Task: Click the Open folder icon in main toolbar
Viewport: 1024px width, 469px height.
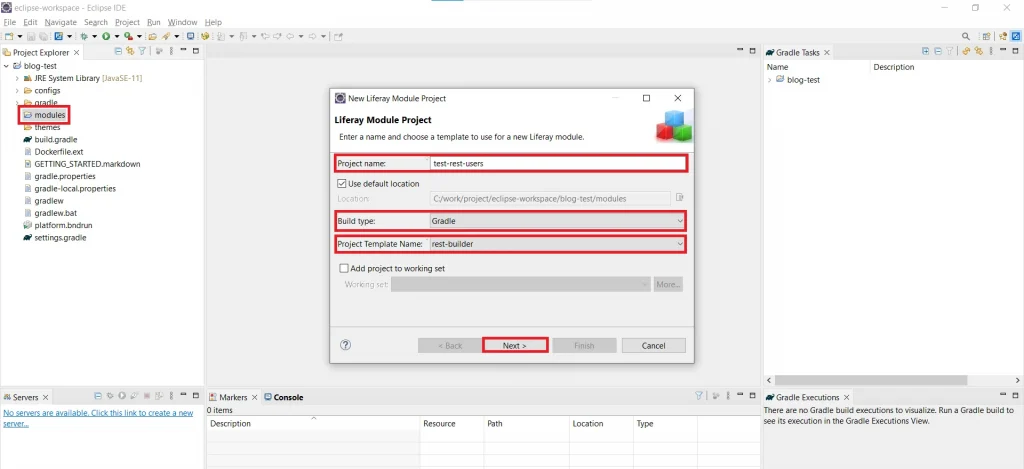Action: tap(152, 36)
